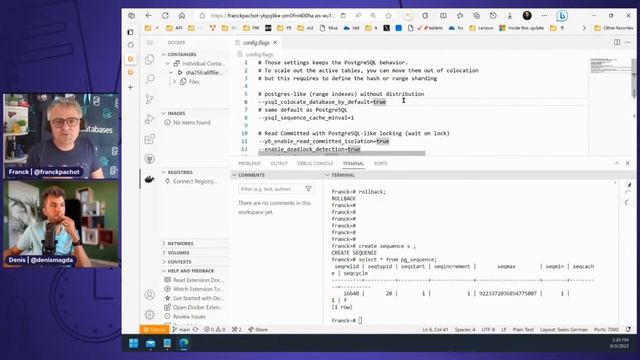This screenshot has width=640, height=360.
Task: Filter comments with the funnel icon
Action: coord(309,189)
